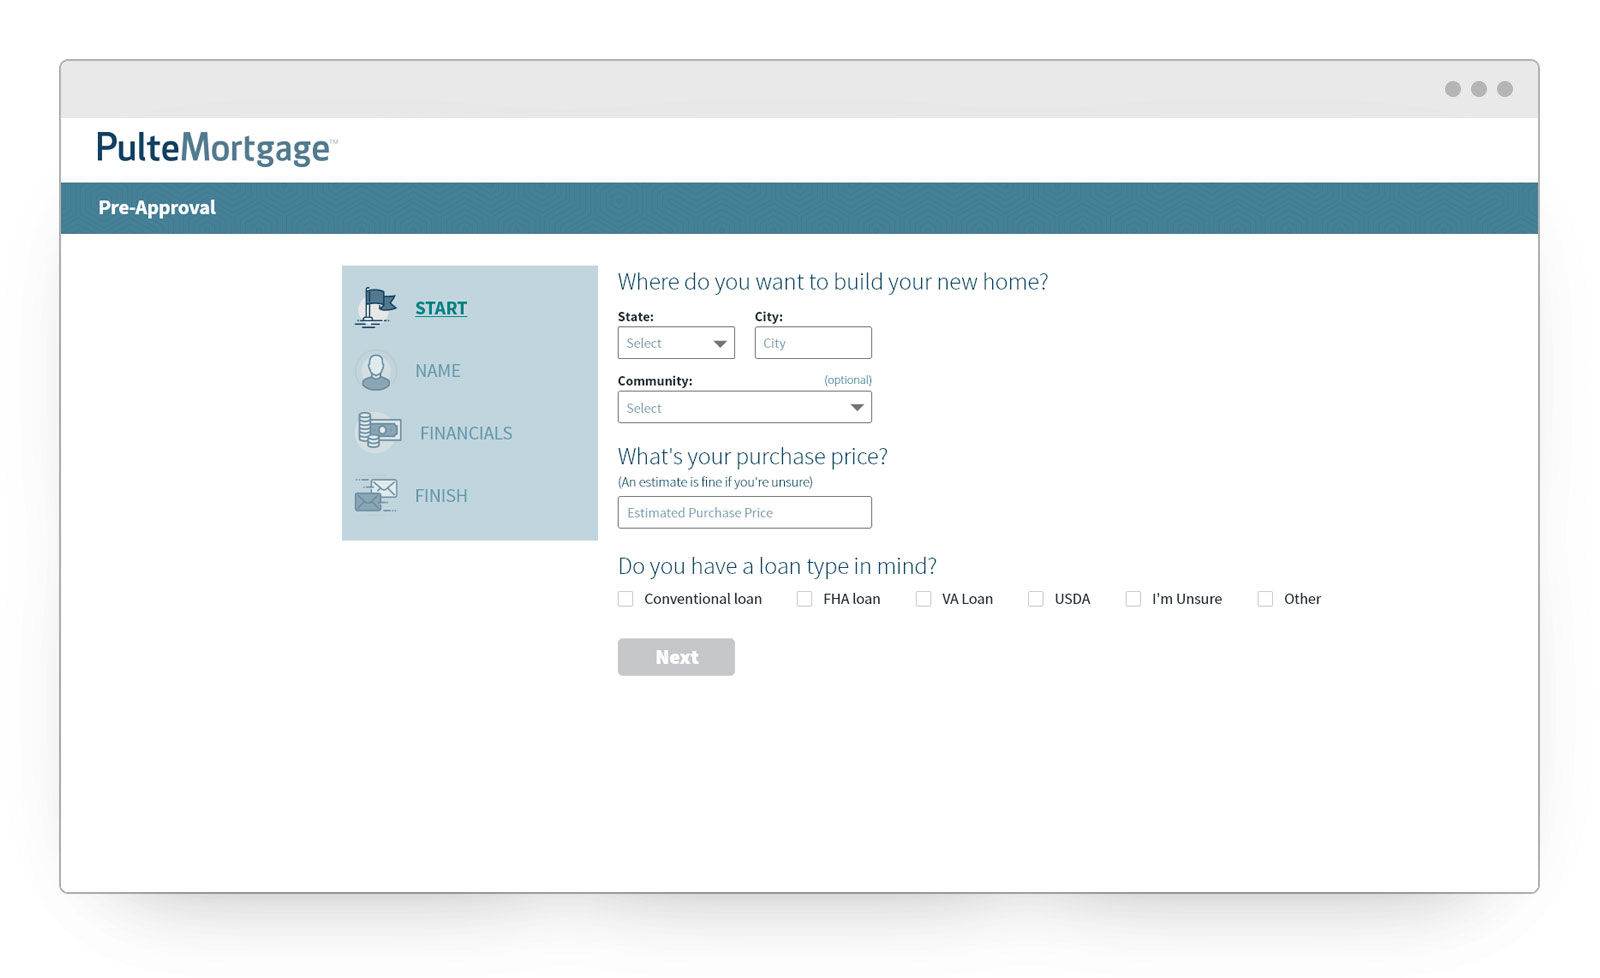
Task: Focus the Estimated Purchase Price field
Action: click(744, 513)
